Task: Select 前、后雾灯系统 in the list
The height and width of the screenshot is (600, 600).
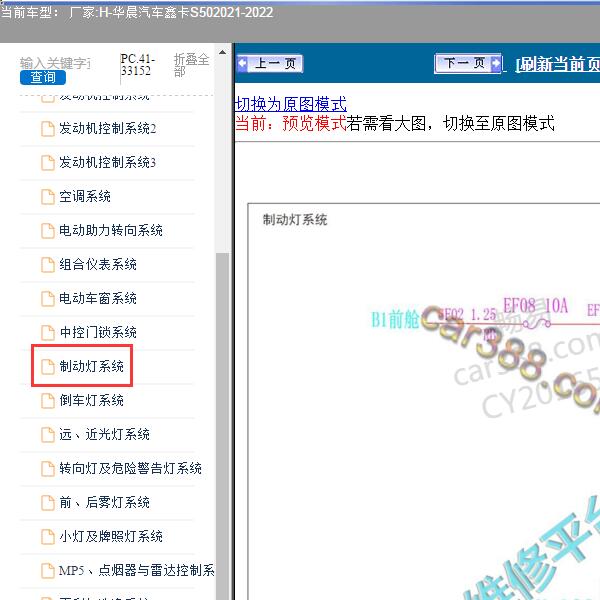Action: [x=104, y=502]
